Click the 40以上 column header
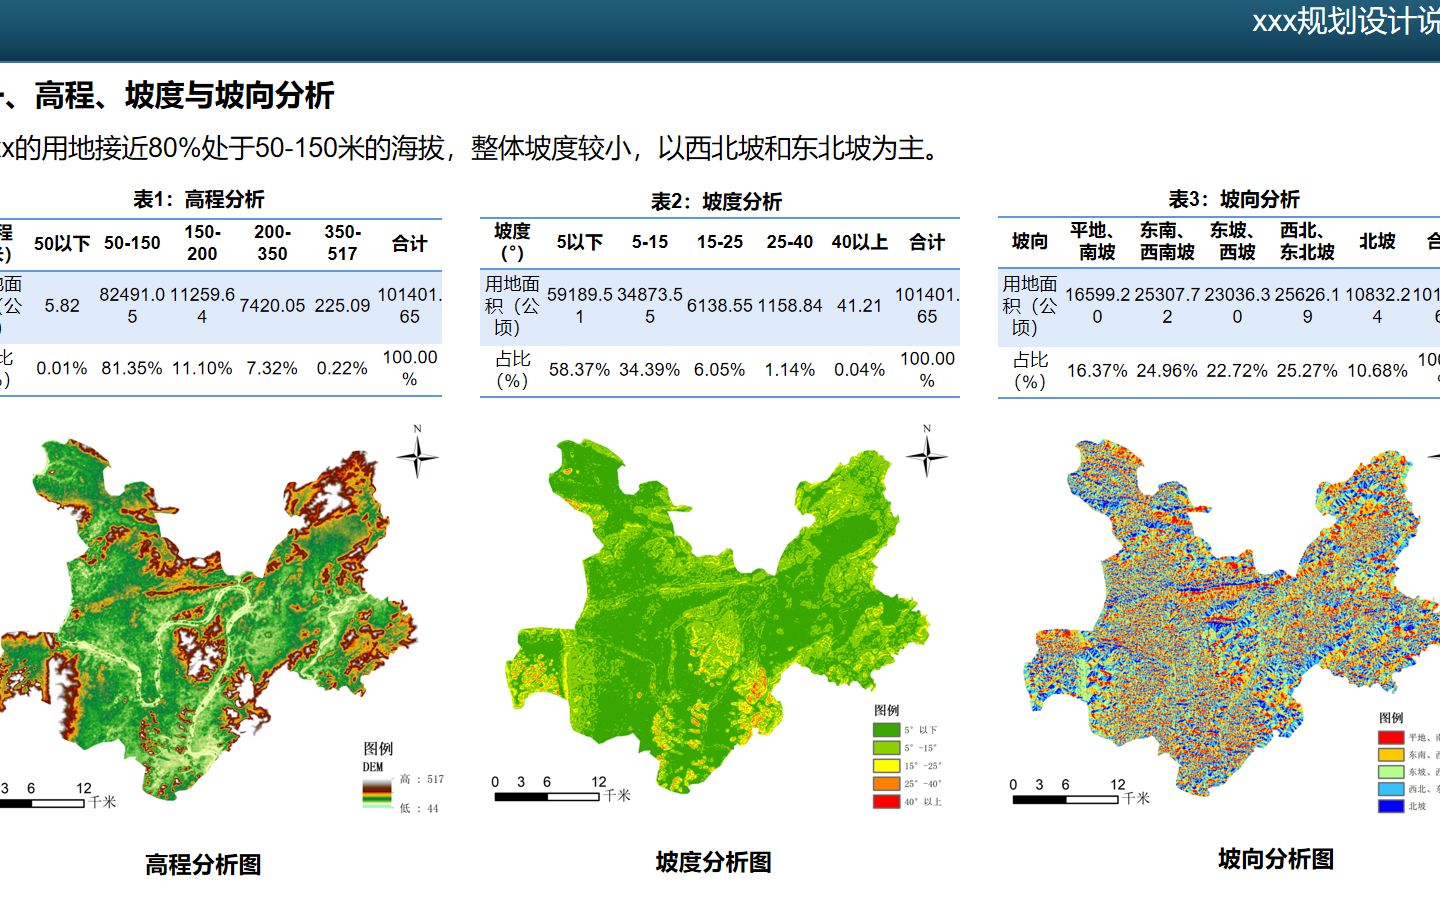Image resolution: width=1440 pixels, height=900 pixels. click(x=860, y=242)
